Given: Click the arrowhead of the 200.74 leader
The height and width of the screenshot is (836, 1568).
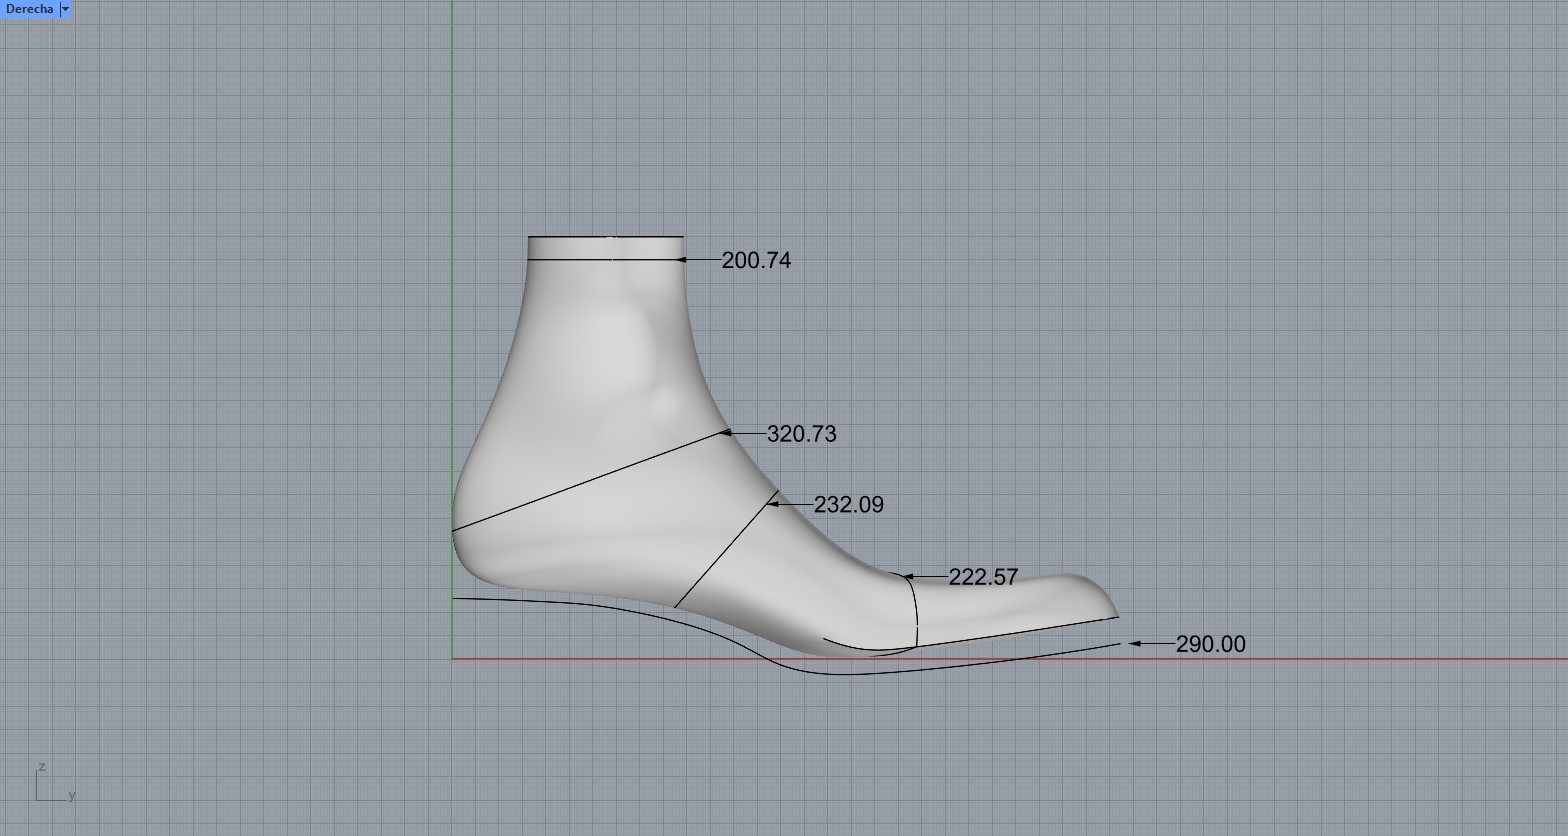Looking at the screenshot, I should 681,259.
